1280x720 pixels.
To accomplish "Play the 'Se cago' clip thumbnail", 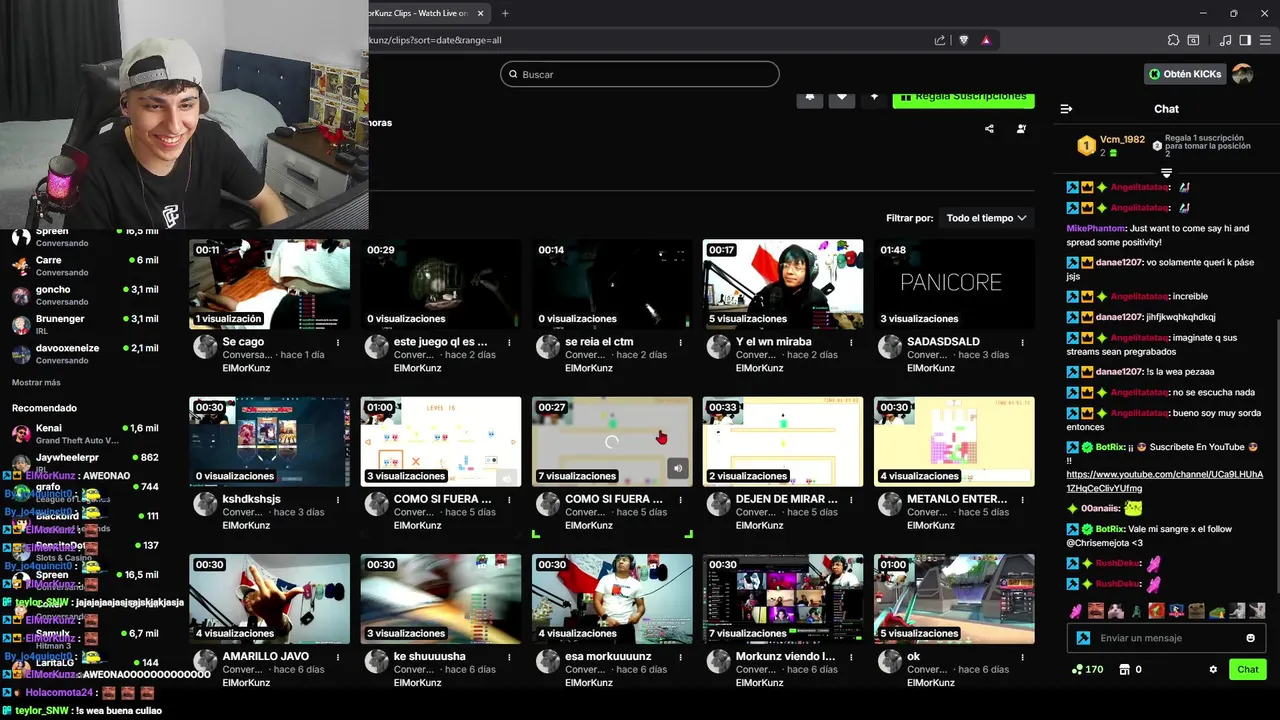I will (270, 284).
